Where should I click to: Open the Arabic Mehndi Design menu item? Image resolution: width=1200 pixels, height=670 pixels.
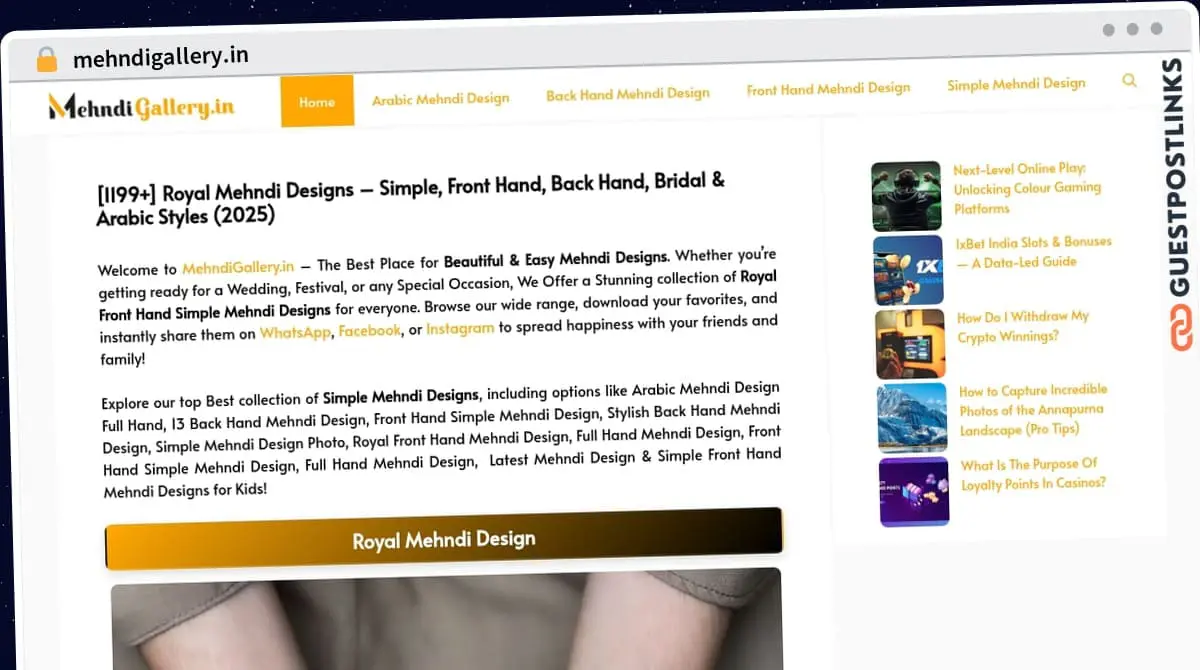coord(440,99)
